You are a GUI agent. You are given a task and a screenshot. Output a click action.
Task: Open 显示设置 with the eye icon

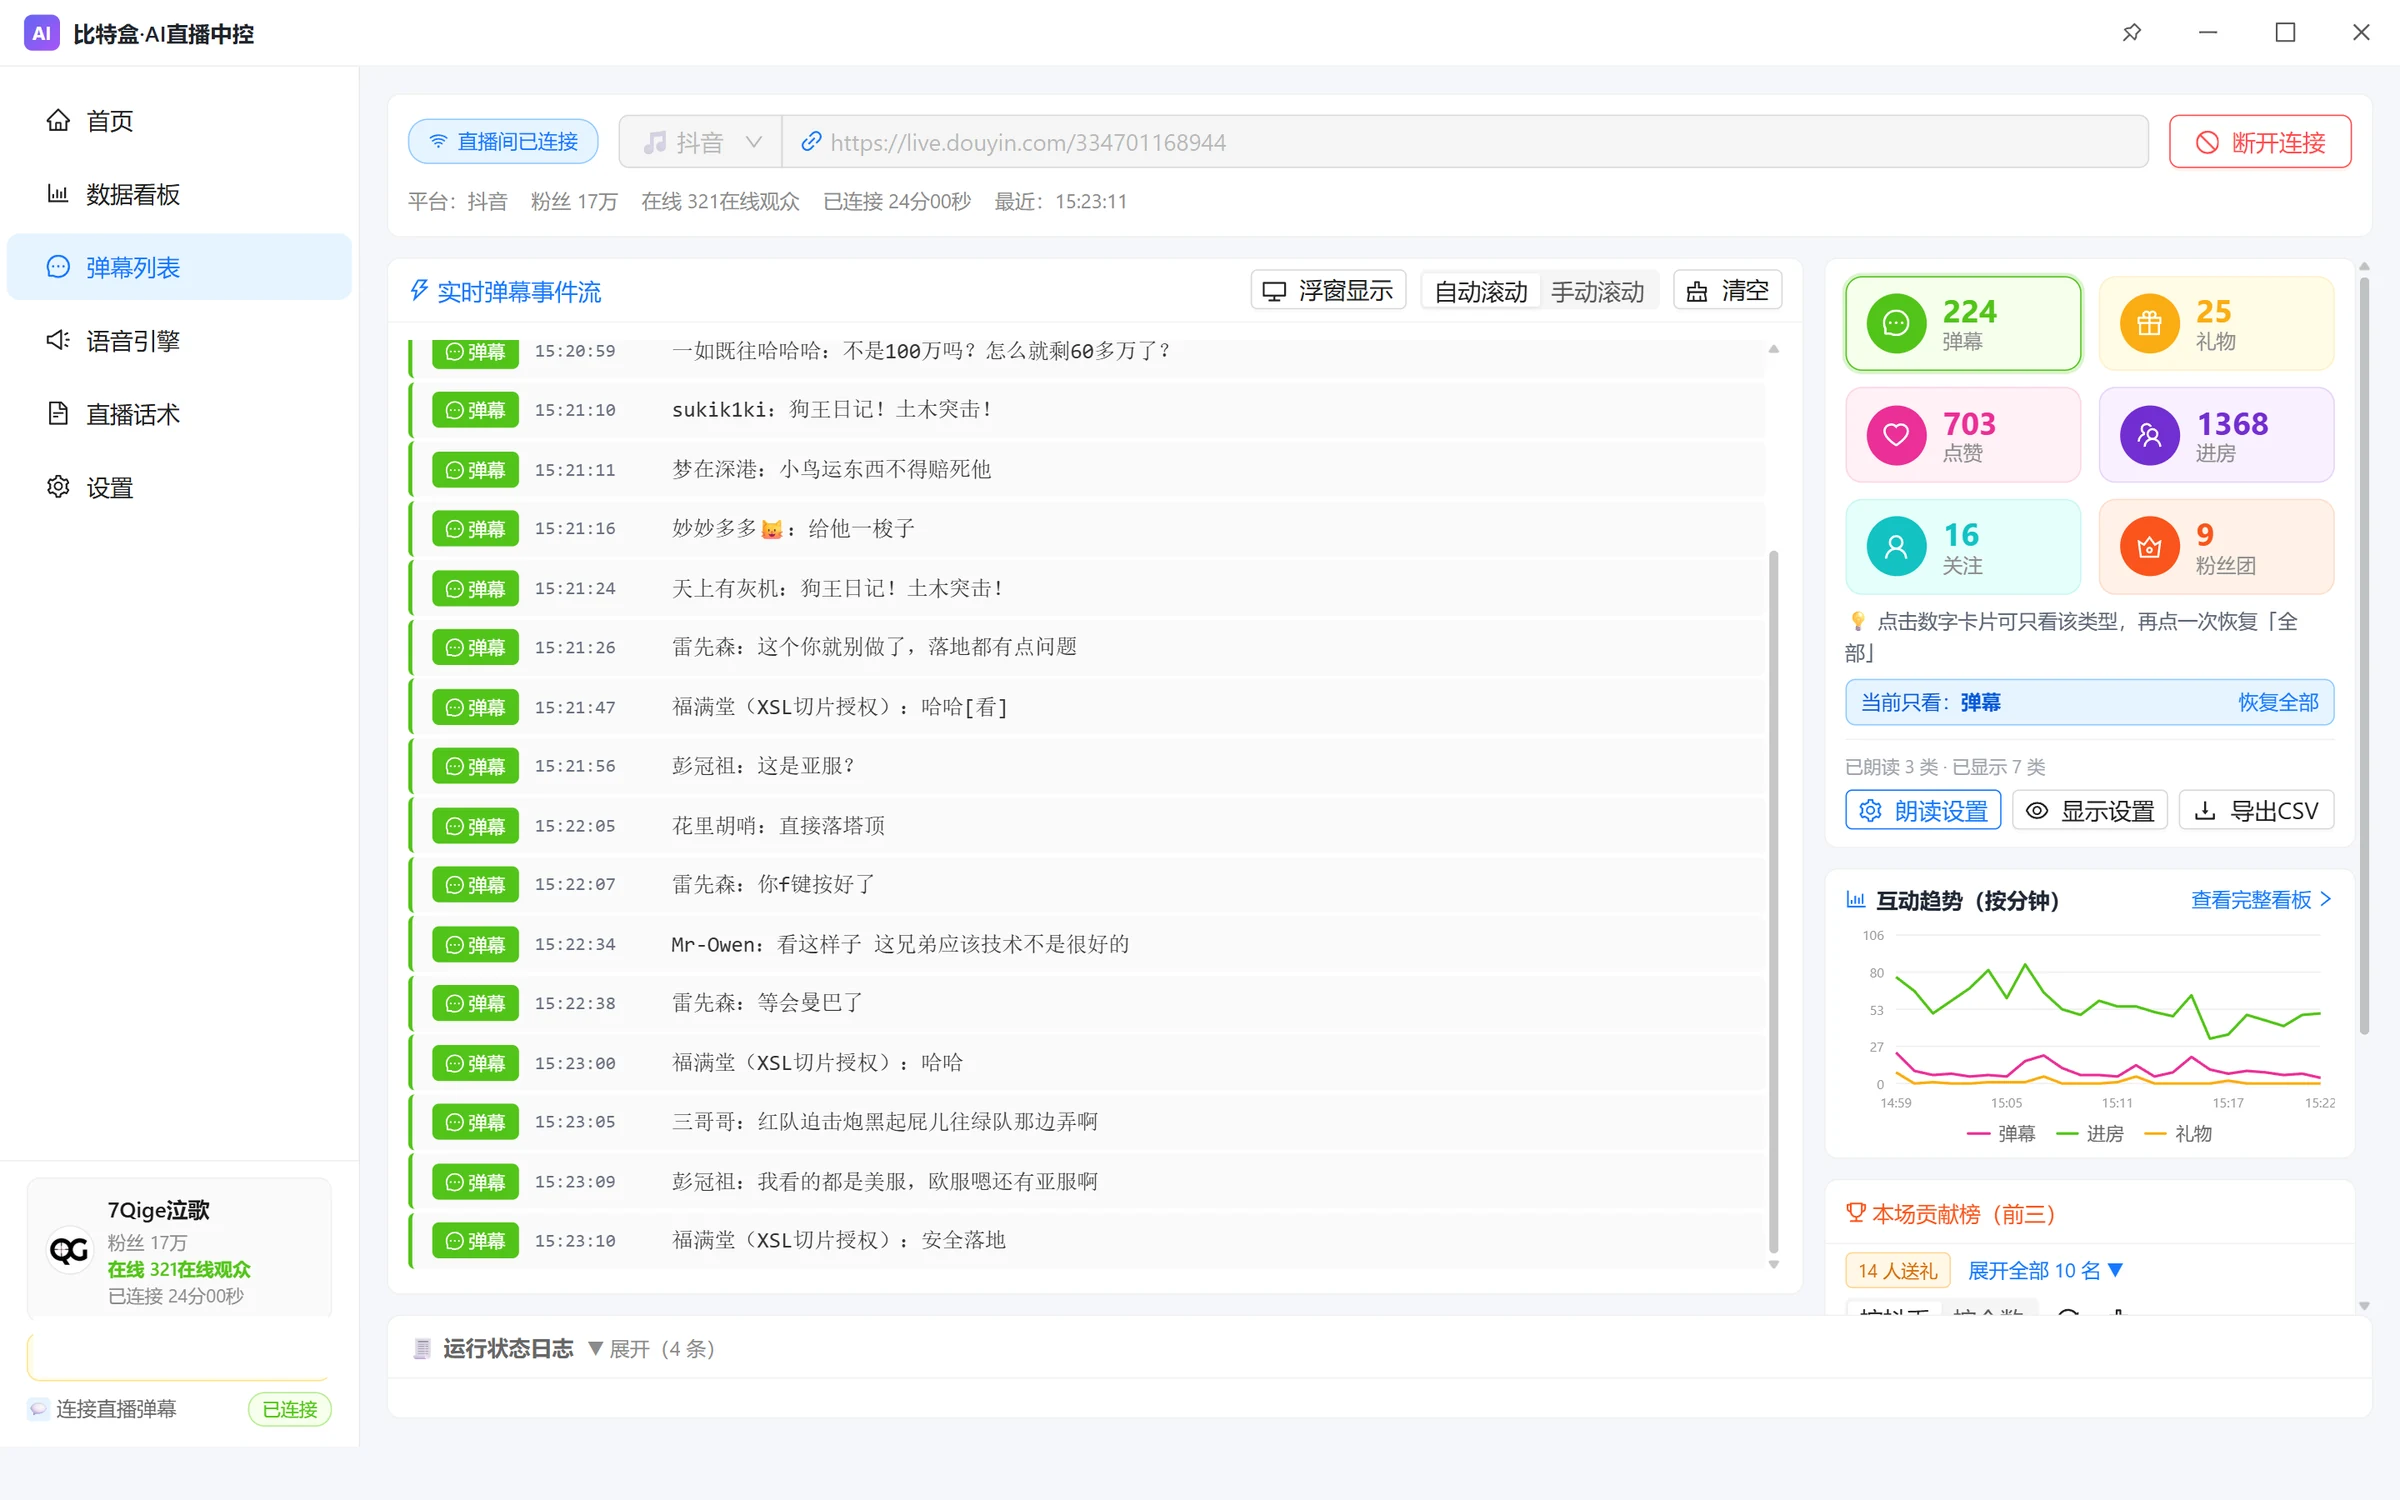pyautogui.click(x=2089, y=810)
